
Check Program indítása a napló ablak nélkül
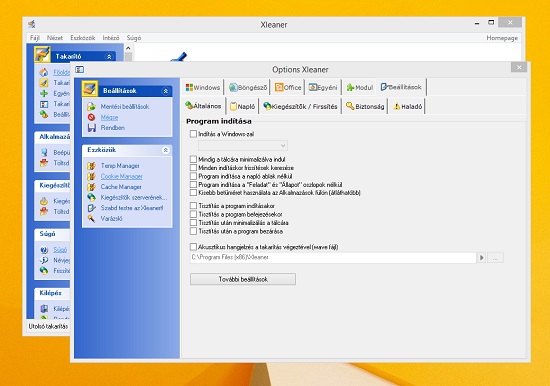click(x=193, y=176)
